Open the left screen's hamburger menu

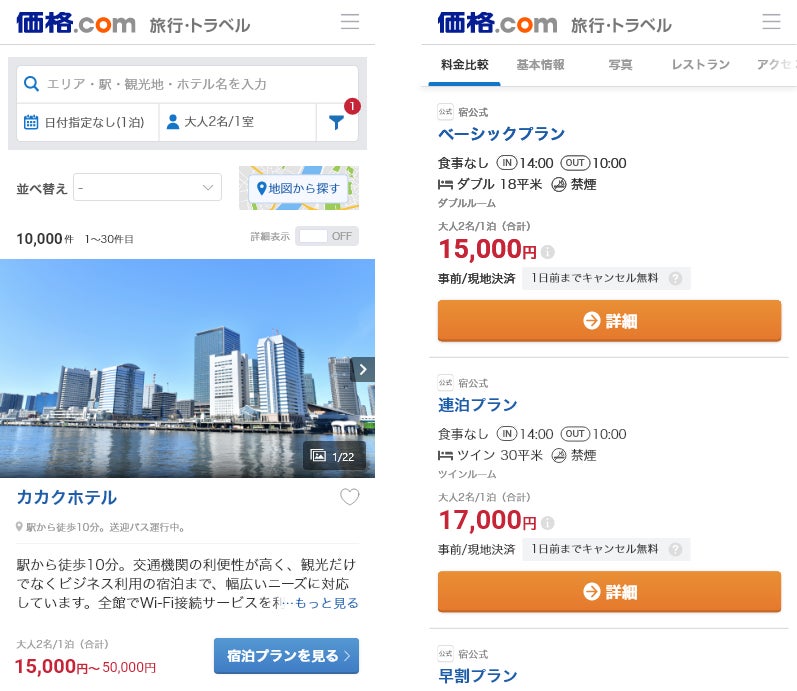point(349,22)
